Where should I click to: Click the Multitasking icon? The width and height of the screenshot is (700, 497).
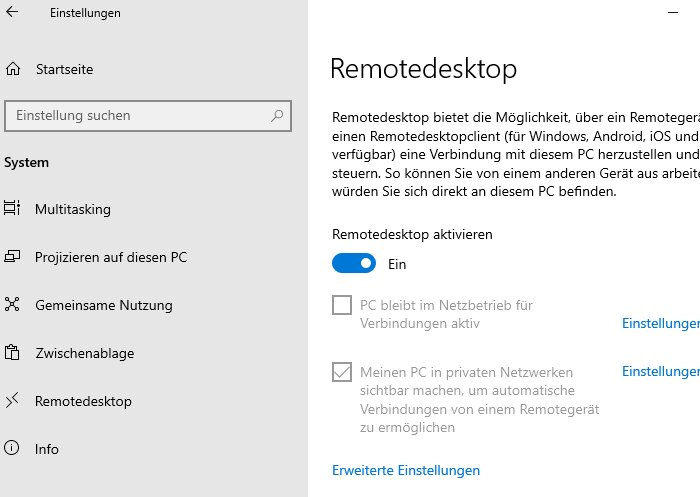12,208
